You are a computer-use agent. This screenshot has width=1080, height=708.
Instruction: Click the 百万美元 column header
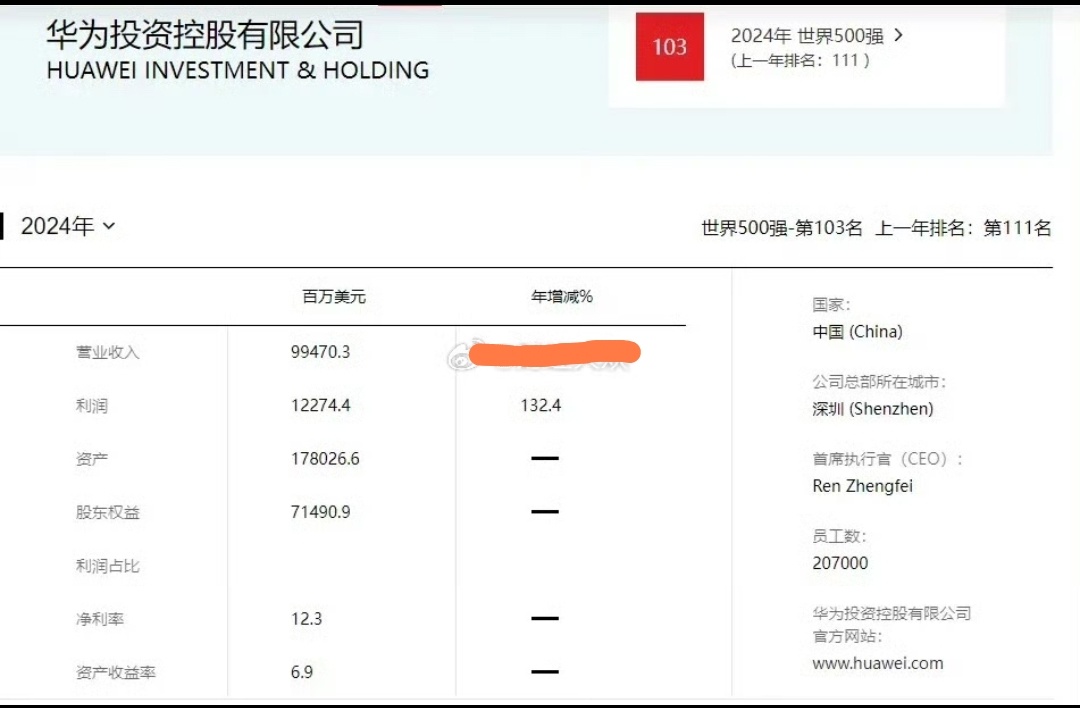[334, 297]
